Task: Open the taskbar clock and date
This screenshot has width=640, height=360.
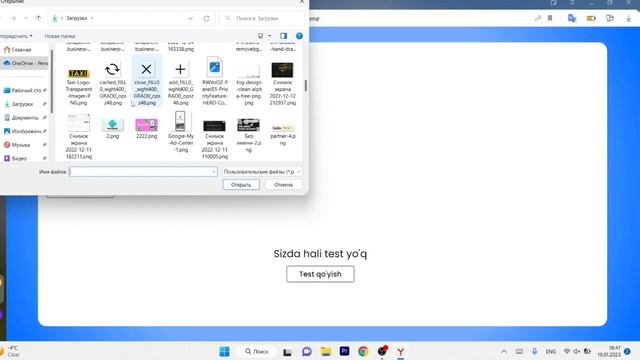Action: point(609,351)
